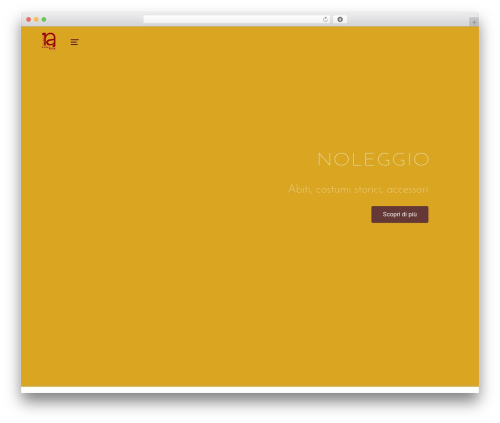This screenshot has width=500, height=423.
Task: Maximize the window using the green button
Action: tap(44, 19)
